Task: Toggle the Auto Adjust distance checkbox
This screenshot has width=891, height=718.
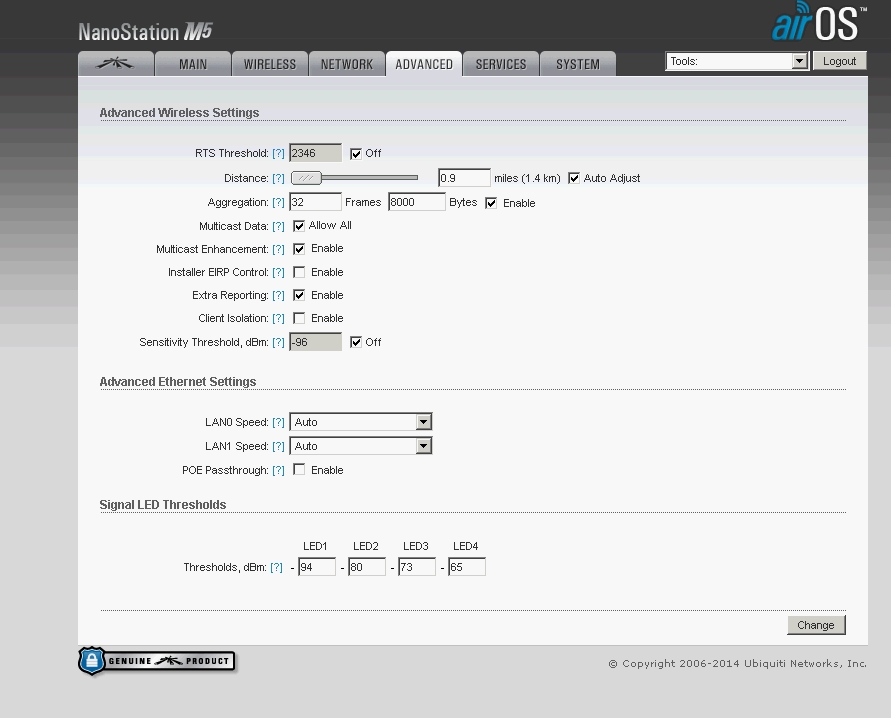Action: pyautogui.click(x=574, y=178)
